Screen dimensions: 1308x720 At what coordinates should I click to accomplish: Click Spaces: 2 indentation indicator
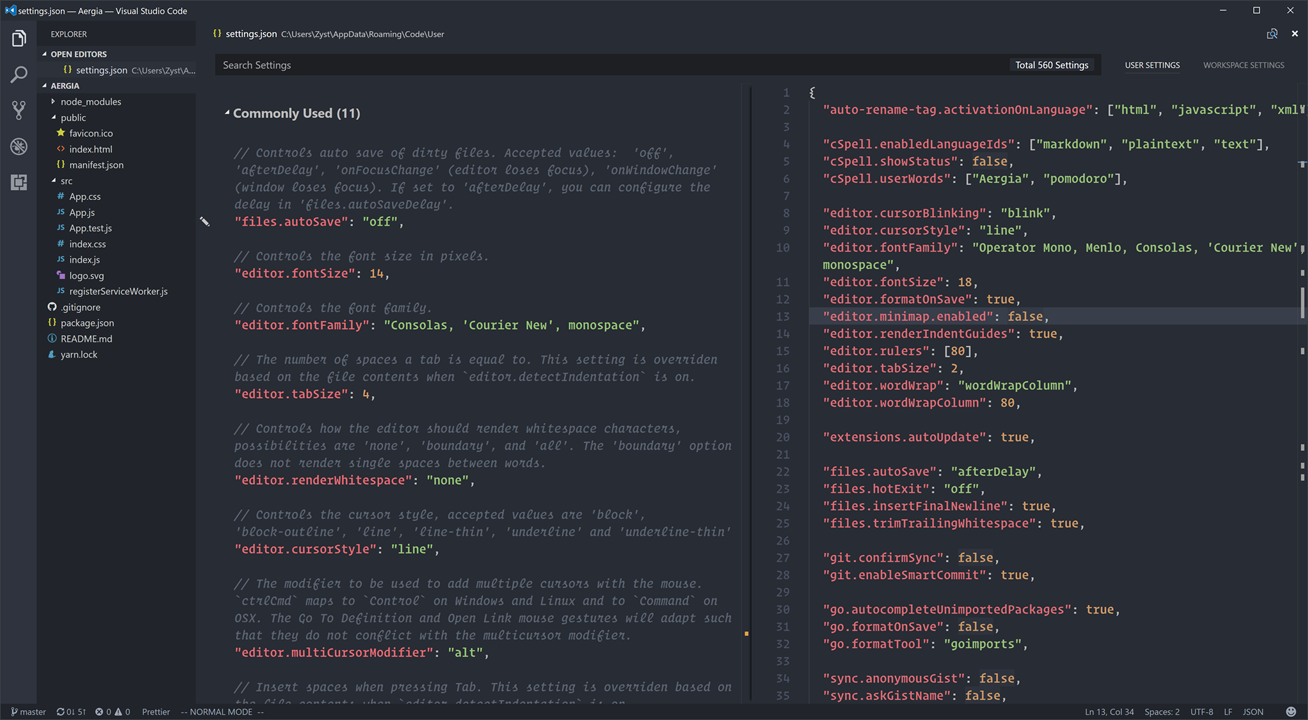click(1162, 712)
